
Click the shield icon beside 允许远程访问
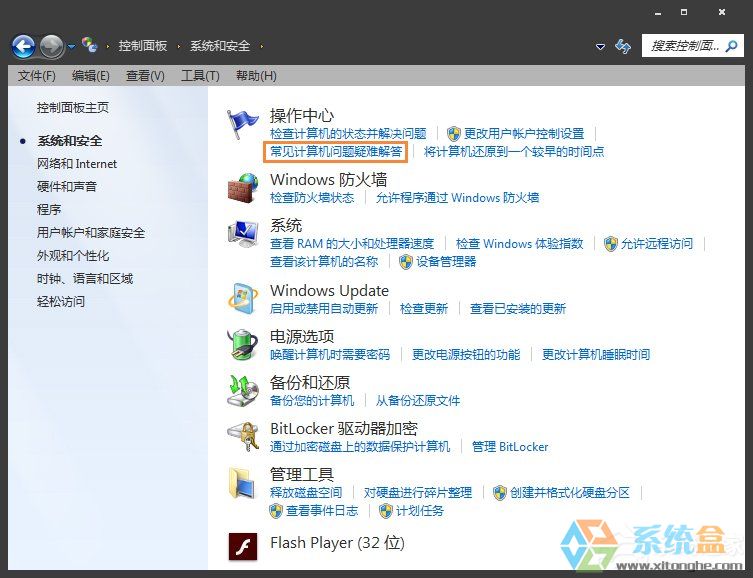(610, 244)
